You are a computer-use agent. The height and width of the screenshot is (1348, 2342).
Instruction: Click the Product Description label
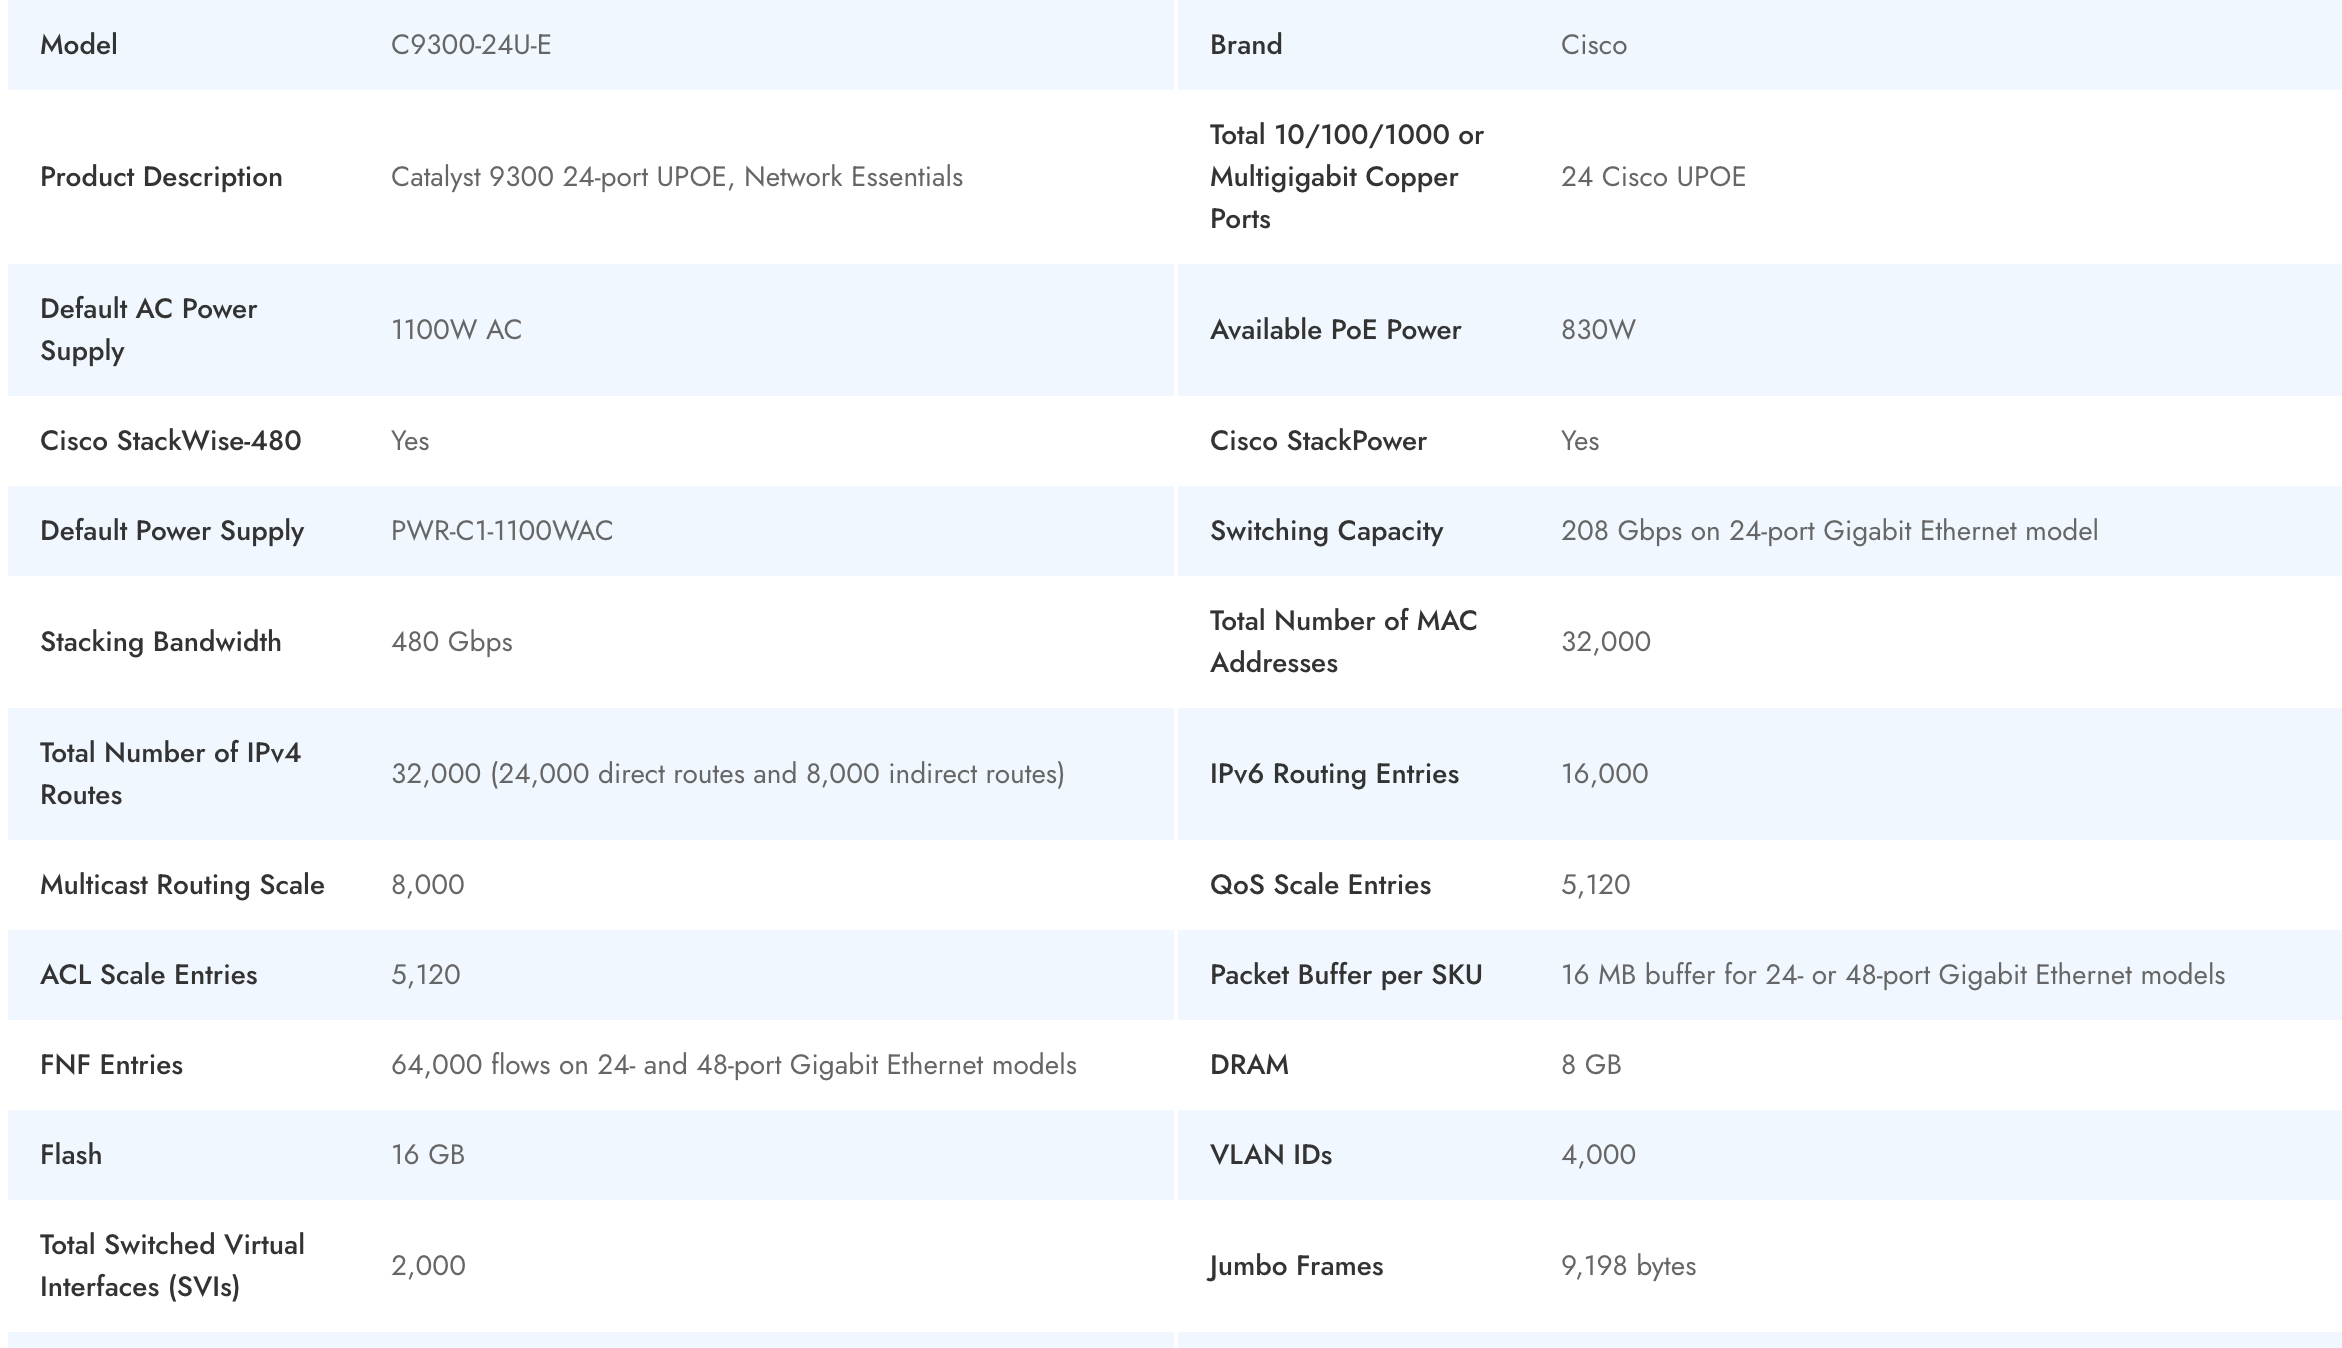coord(161,177)
